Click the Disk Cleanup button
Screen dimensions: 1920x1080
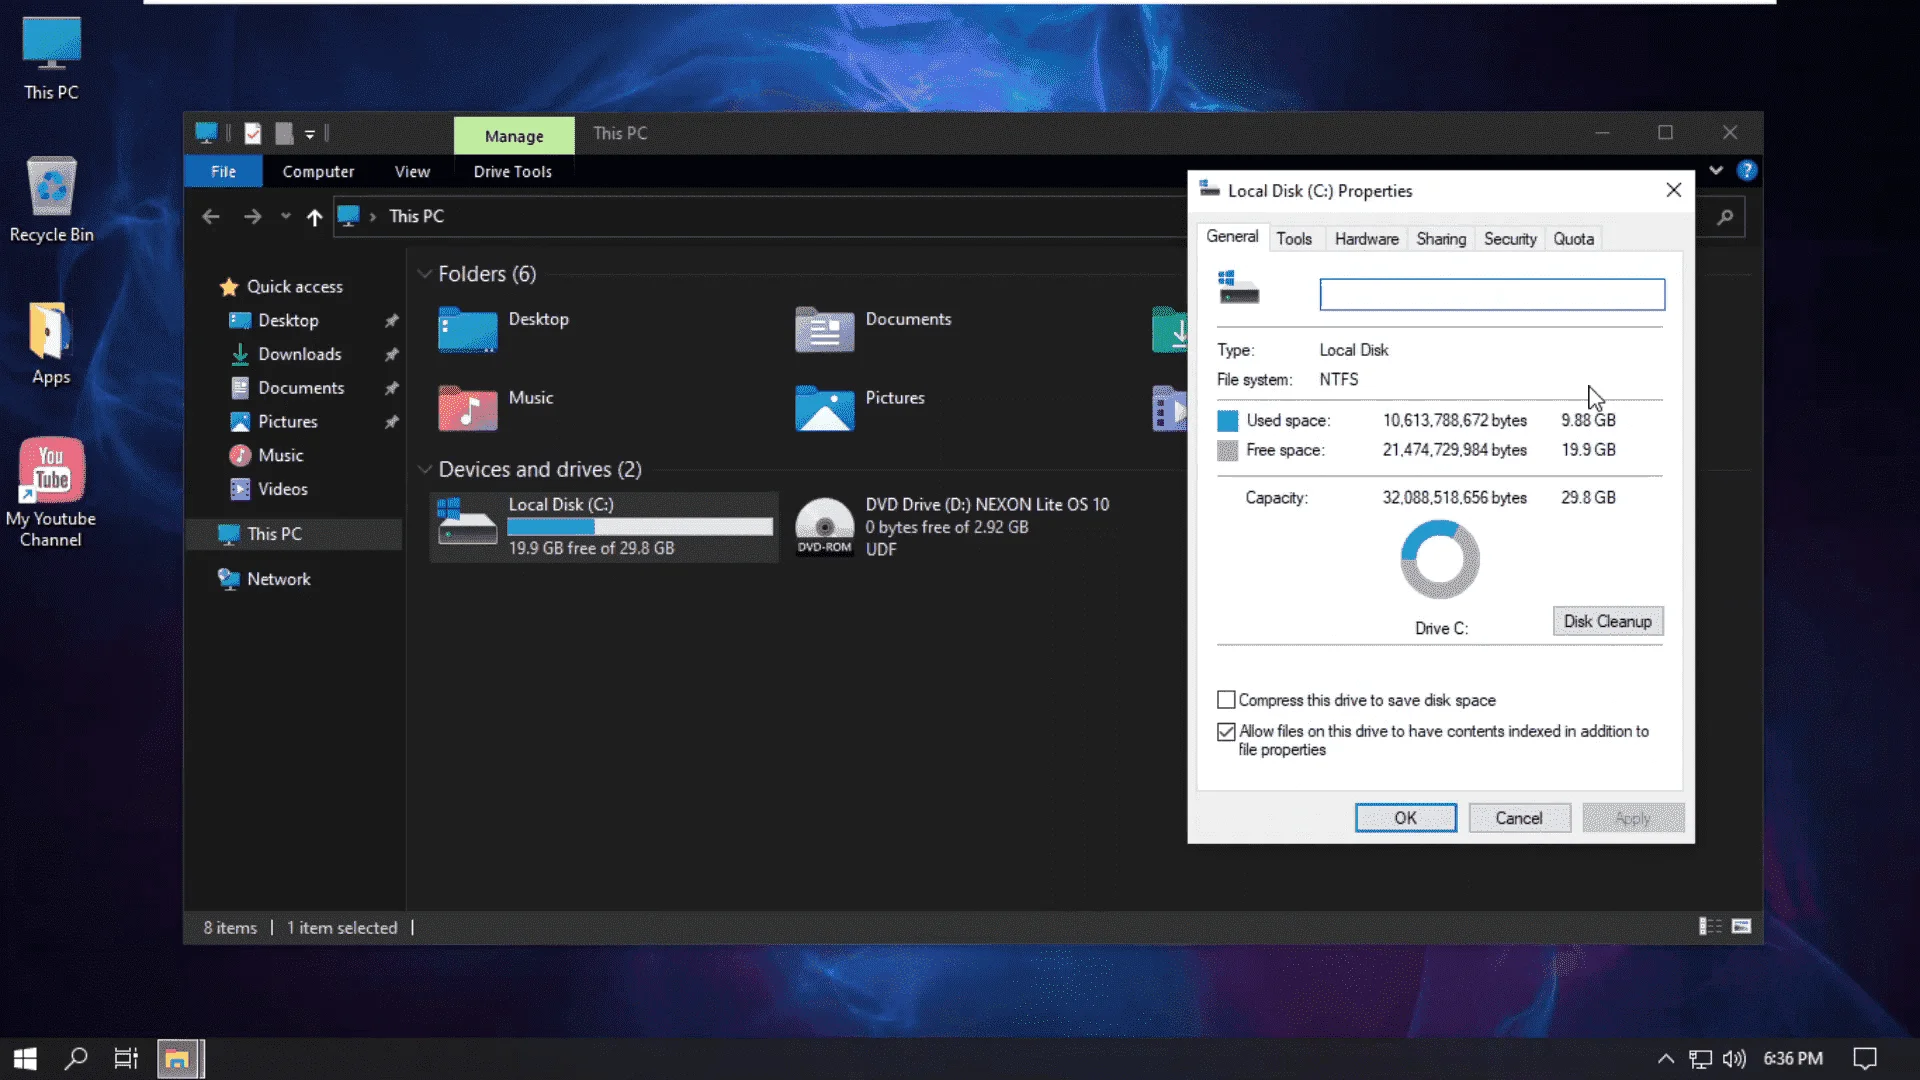click(1607, 621)
